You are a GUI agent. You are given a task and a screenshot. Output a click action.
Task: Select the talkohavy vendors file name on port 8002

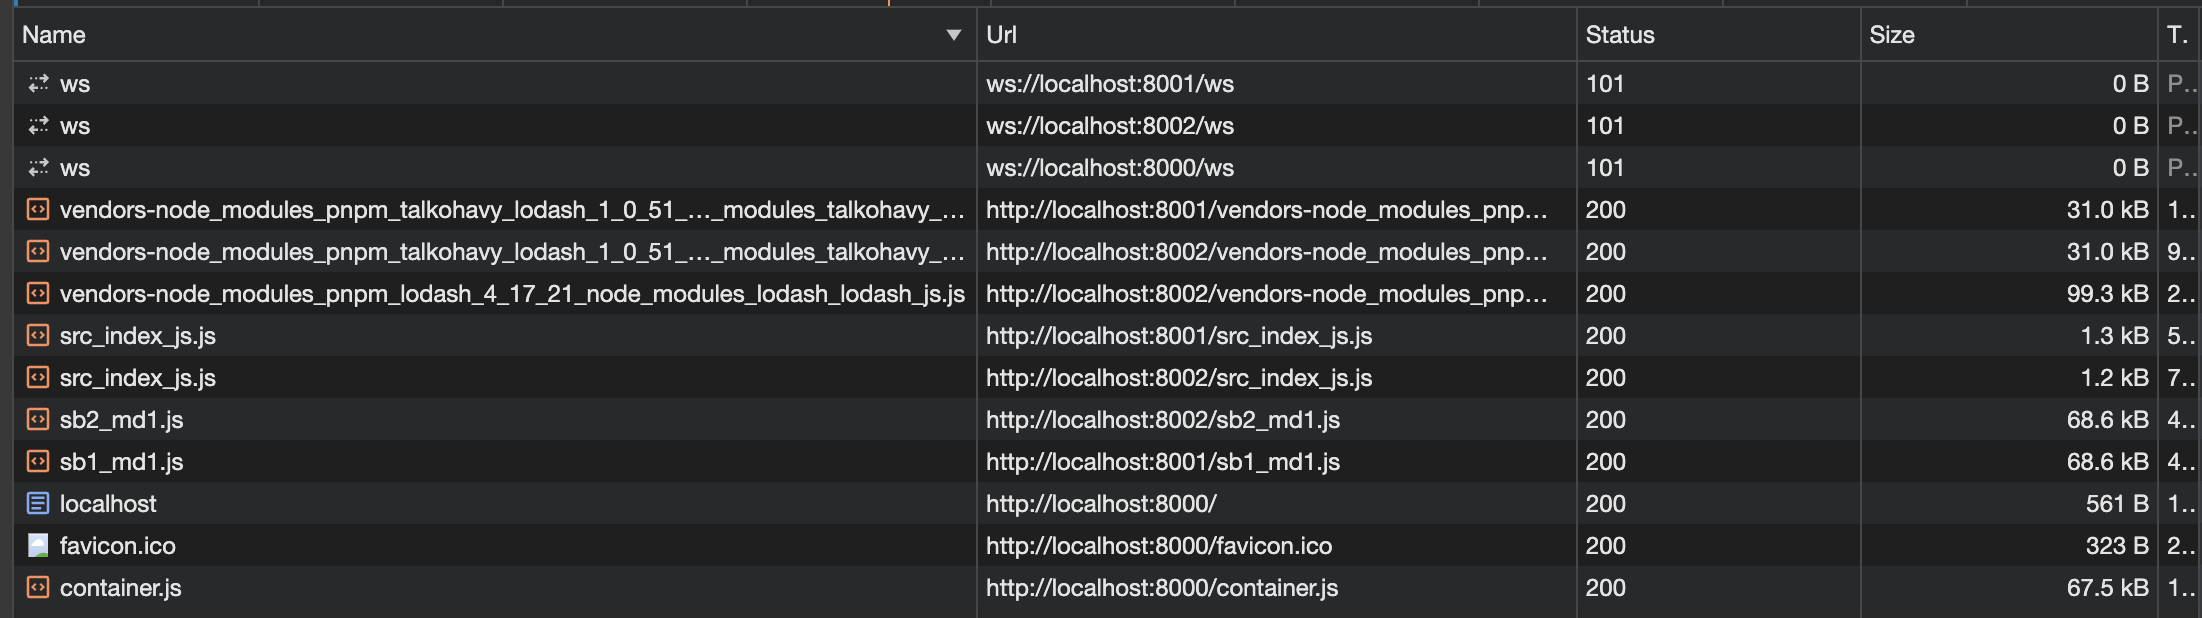[x=512, y=252]
